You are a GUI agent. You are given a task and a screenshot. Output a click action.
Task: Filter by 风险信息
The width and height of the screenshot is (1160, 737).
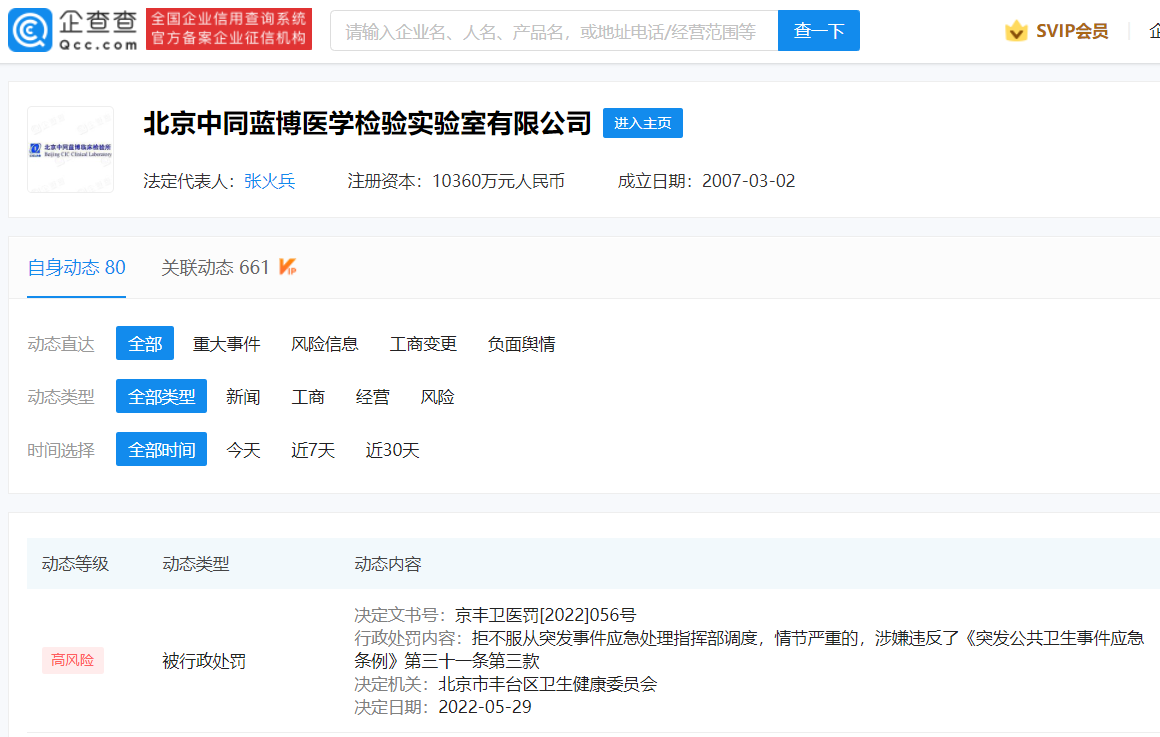pos(325,344)
